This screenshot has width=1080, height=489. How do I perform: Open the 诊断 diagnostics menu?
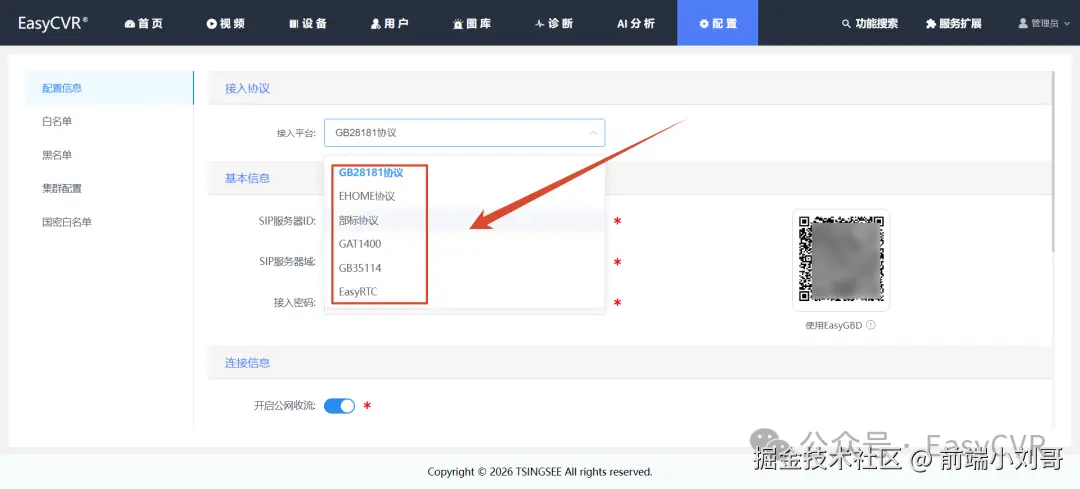pos(554,23)
